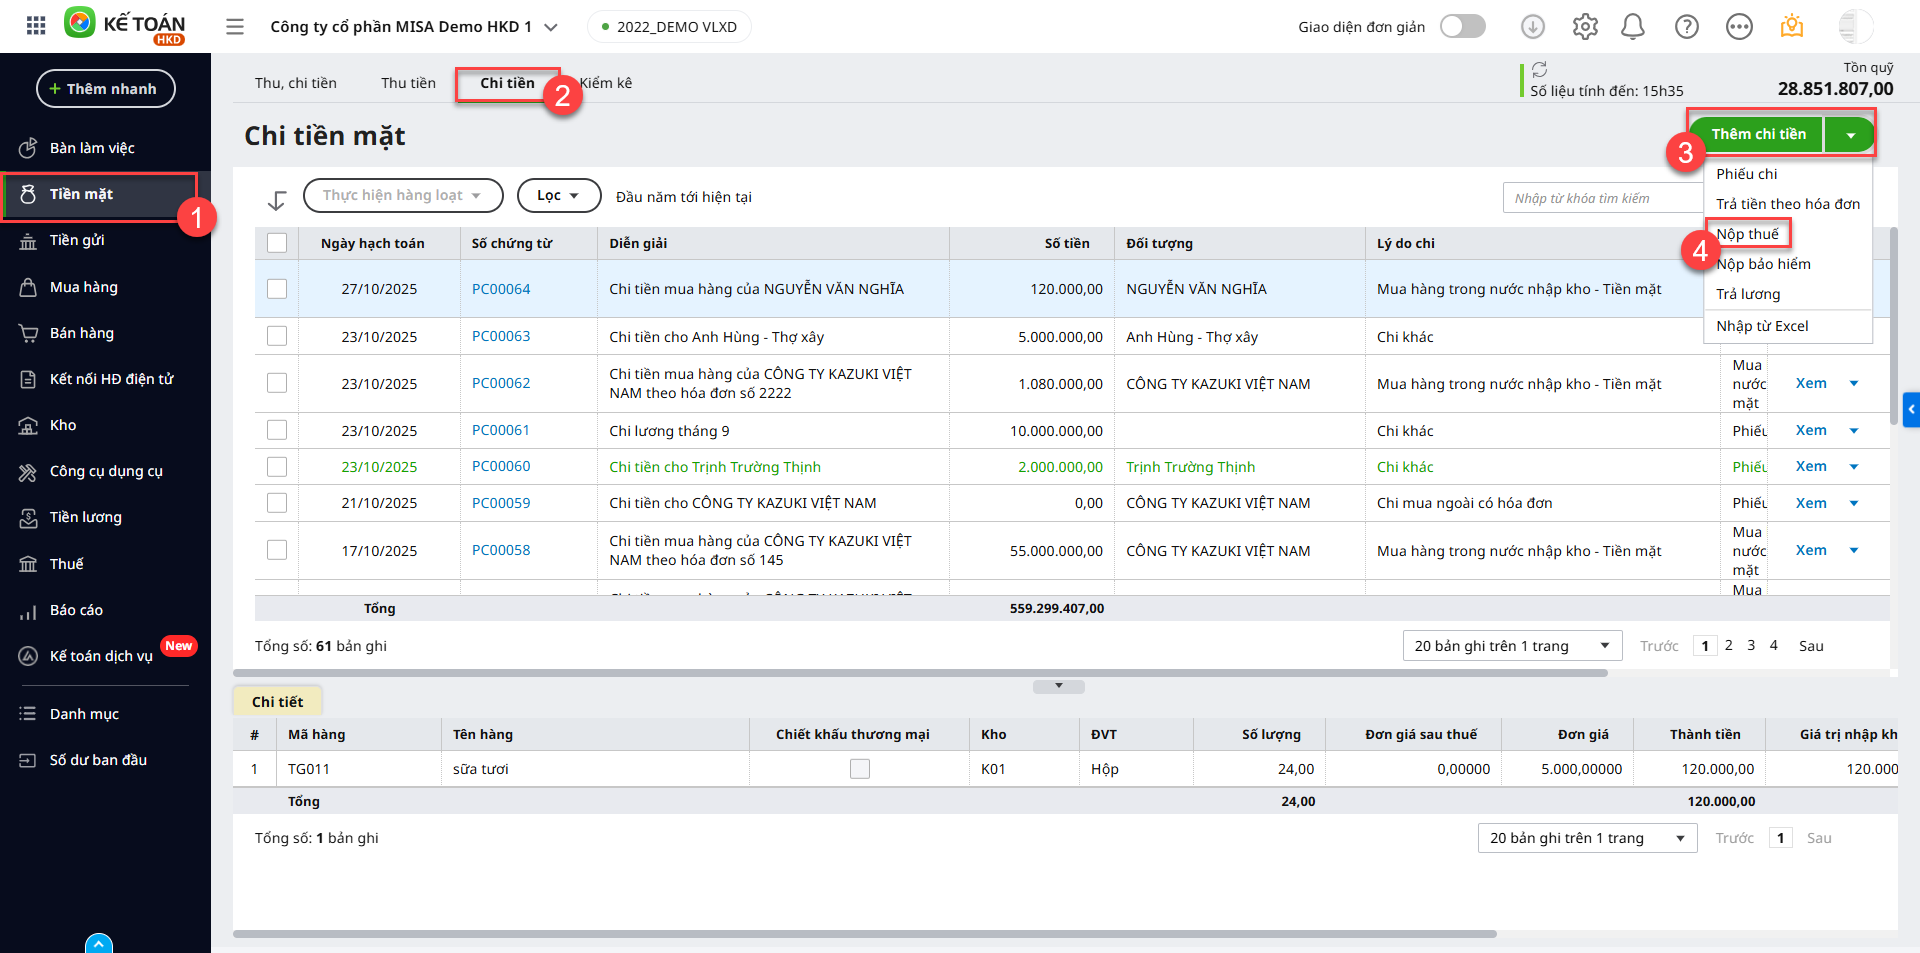1920x953 pixels.
Task: Select Nộp thuế from the dropdown menu
Action: pos(1747,234)
